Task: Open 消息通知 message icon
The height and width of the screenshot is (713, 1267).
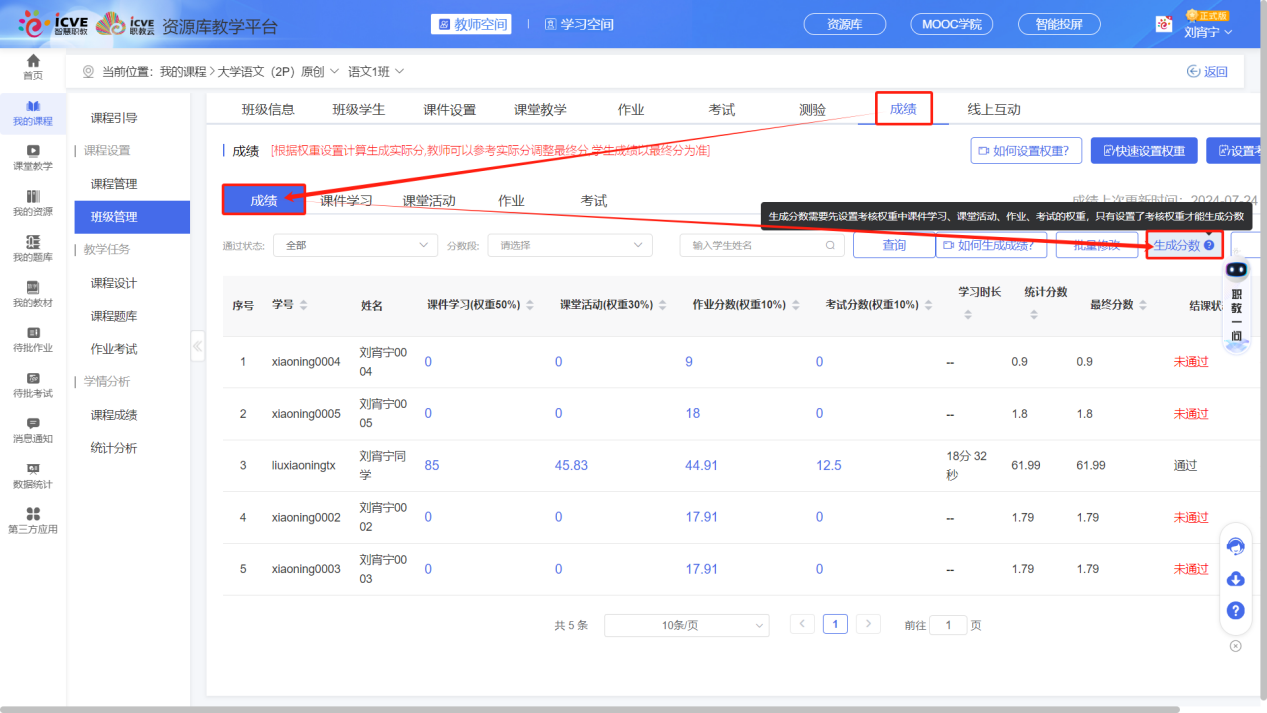Action: 33,424
